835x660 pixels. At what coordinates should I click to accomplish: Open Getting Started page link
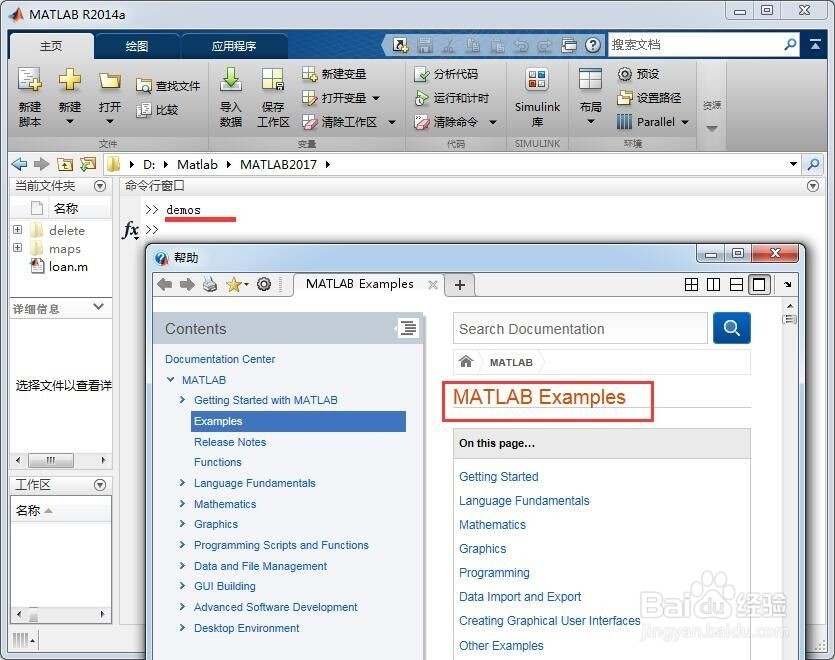click(x=498, y=477)
